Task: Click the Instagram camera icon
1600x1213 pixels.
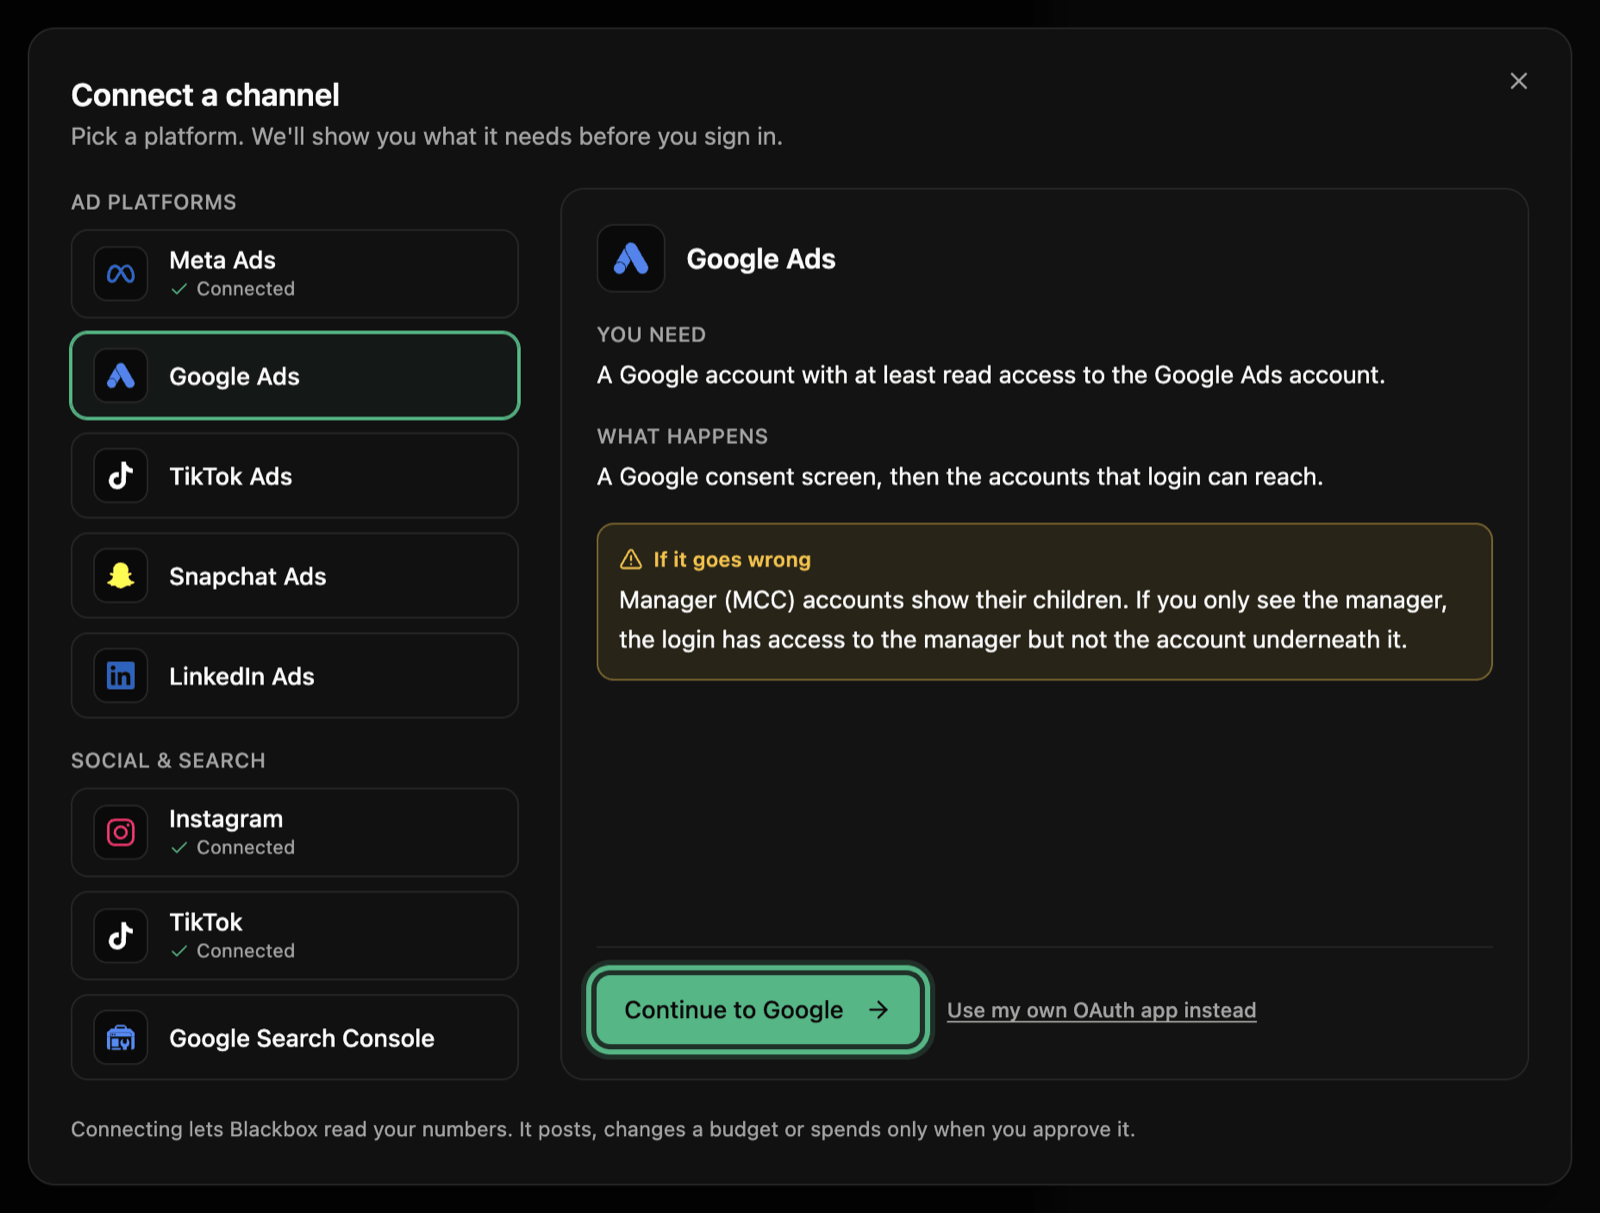Action: [x=121, y=832]
